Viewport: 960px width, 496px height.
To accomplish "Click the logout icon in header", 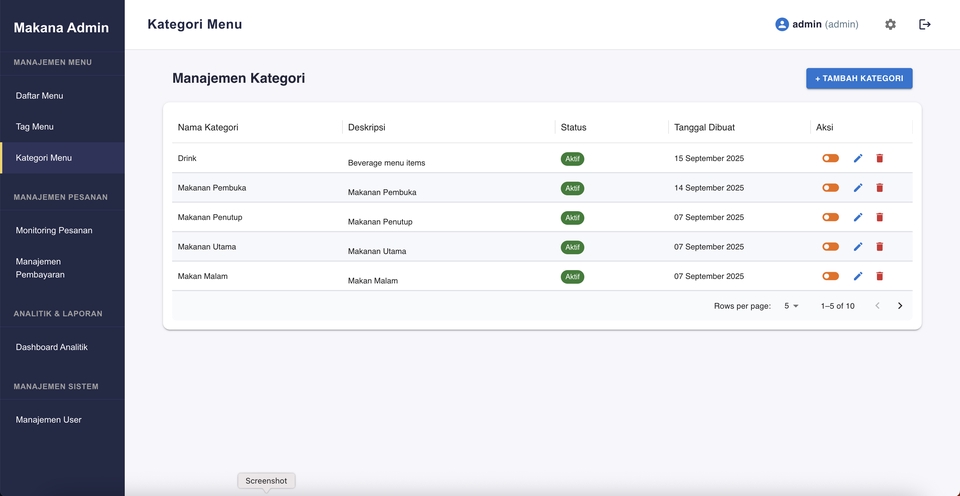I will 925,25.
